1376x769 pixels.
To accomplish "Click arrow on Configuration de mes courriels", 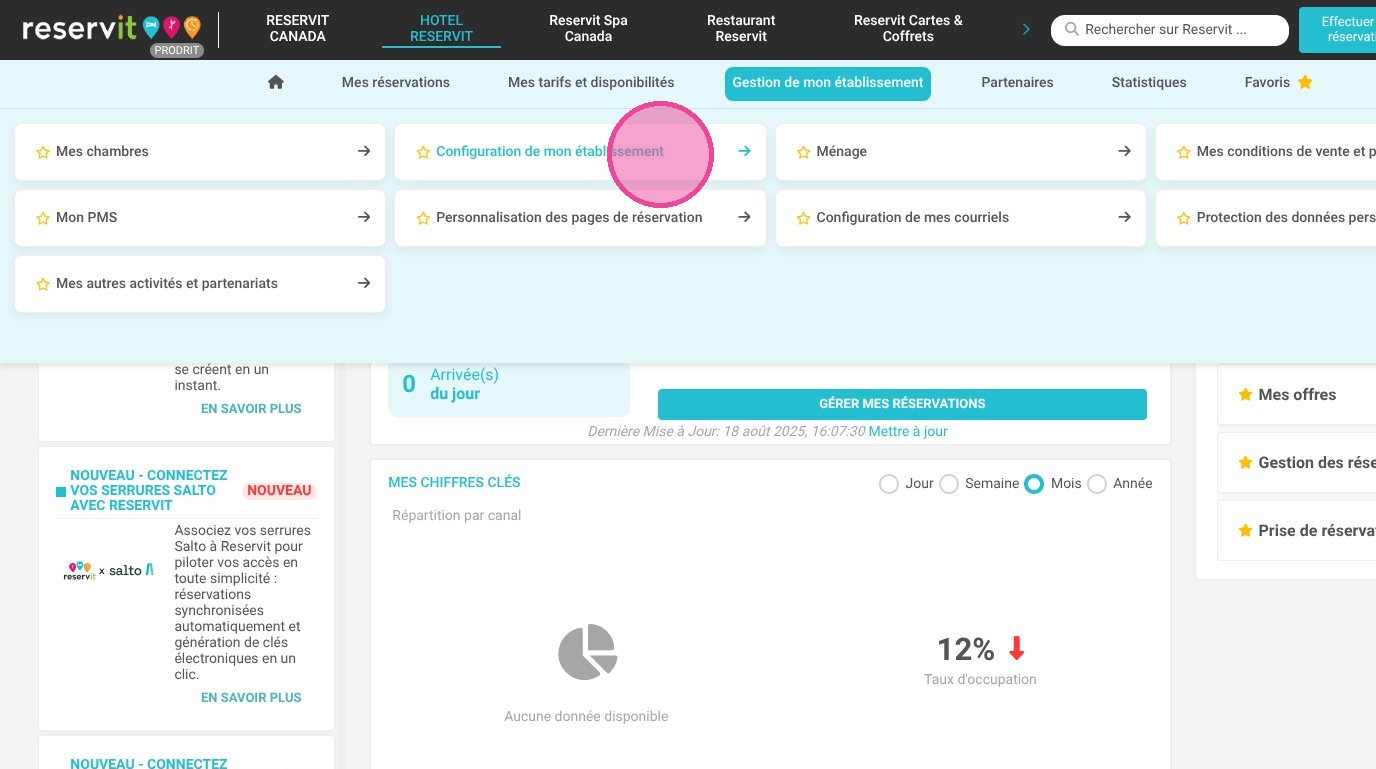I will 1124,217.
